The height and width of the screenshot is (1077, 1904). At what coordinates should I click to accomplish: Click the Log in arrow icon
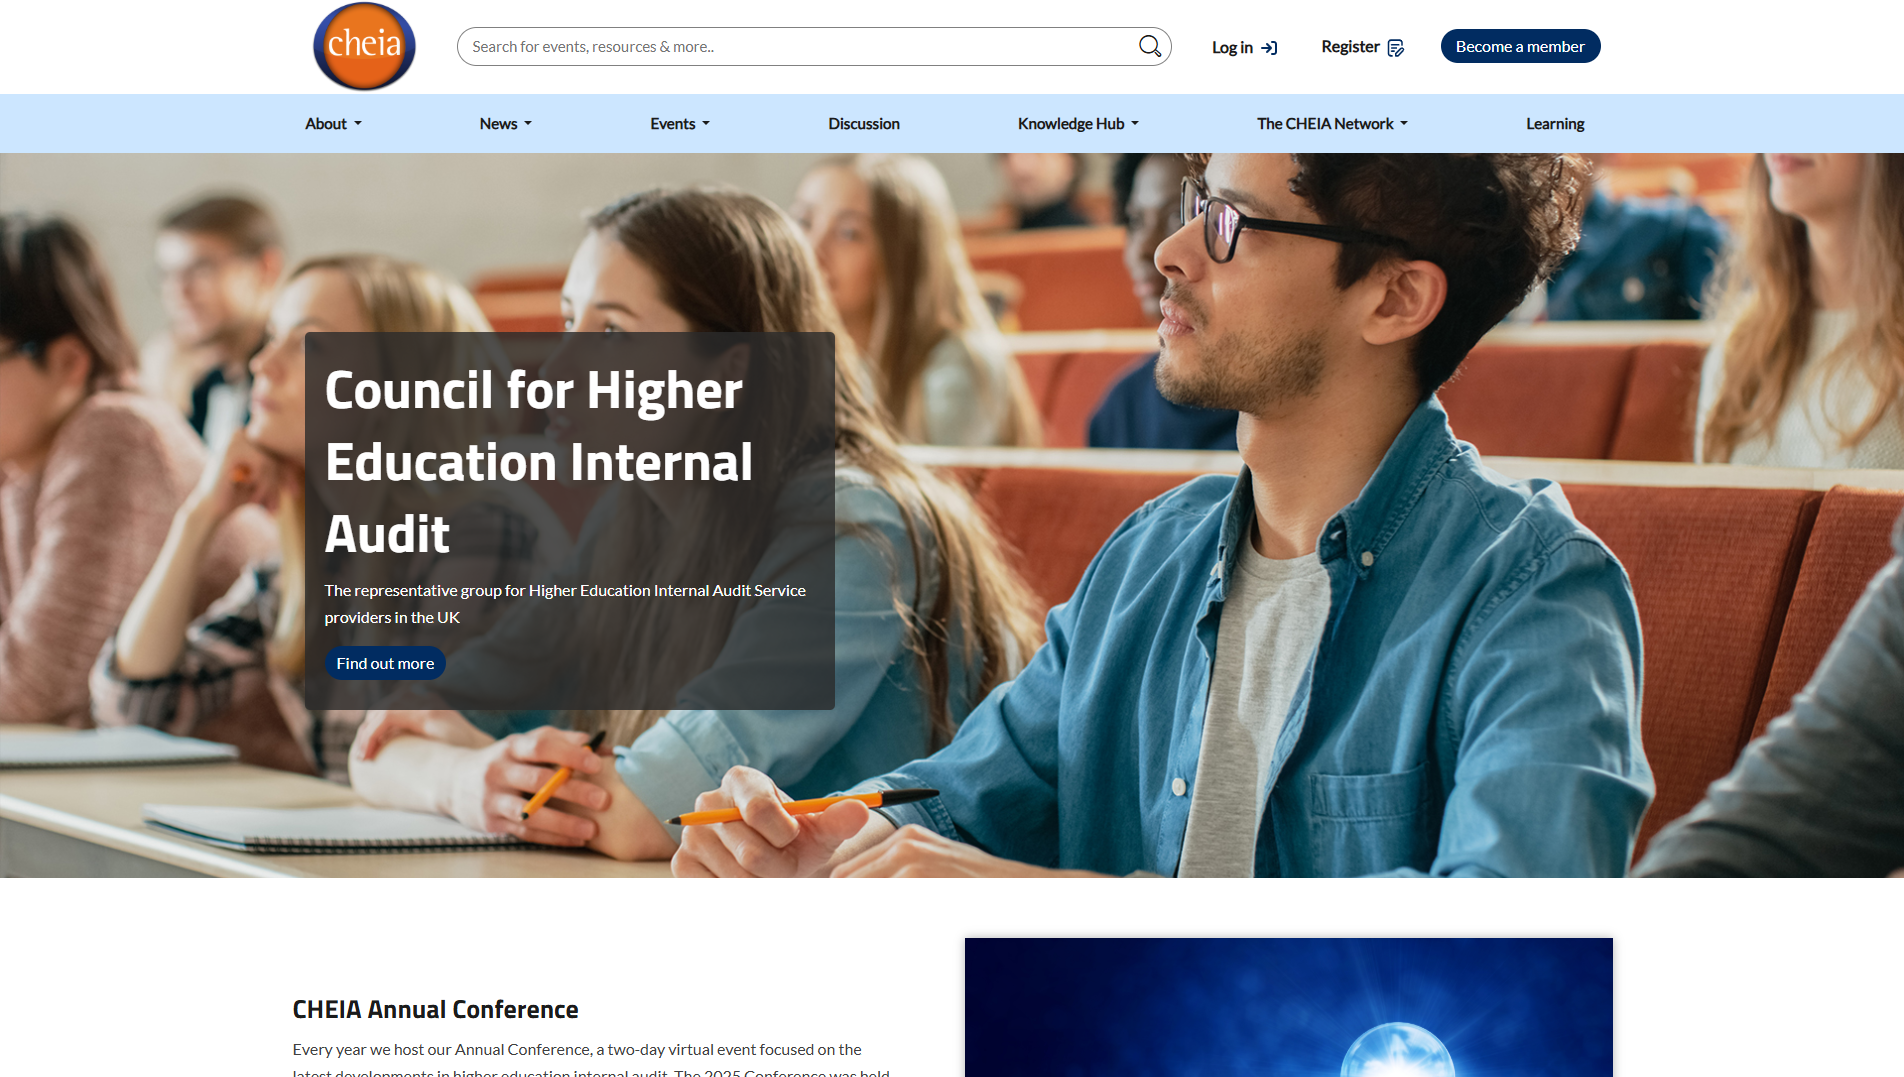pyautogui.click(x=1269, y=48)
